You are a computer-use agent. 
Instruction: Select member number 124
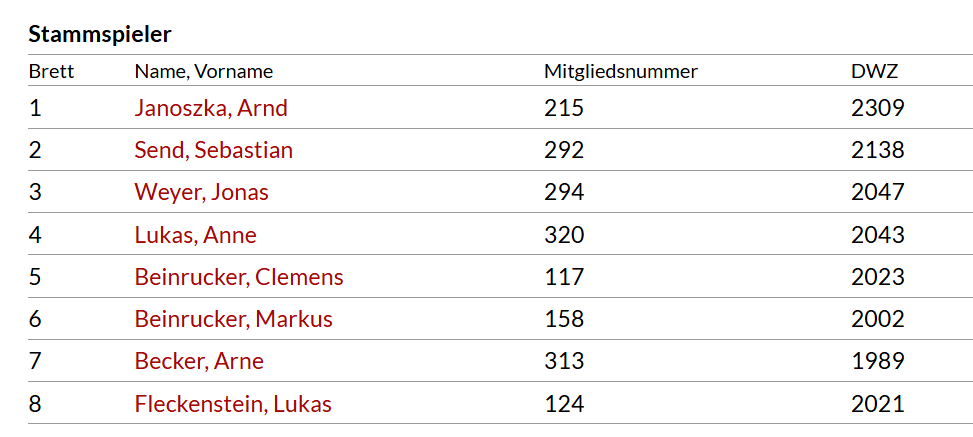tap(564, 405)
